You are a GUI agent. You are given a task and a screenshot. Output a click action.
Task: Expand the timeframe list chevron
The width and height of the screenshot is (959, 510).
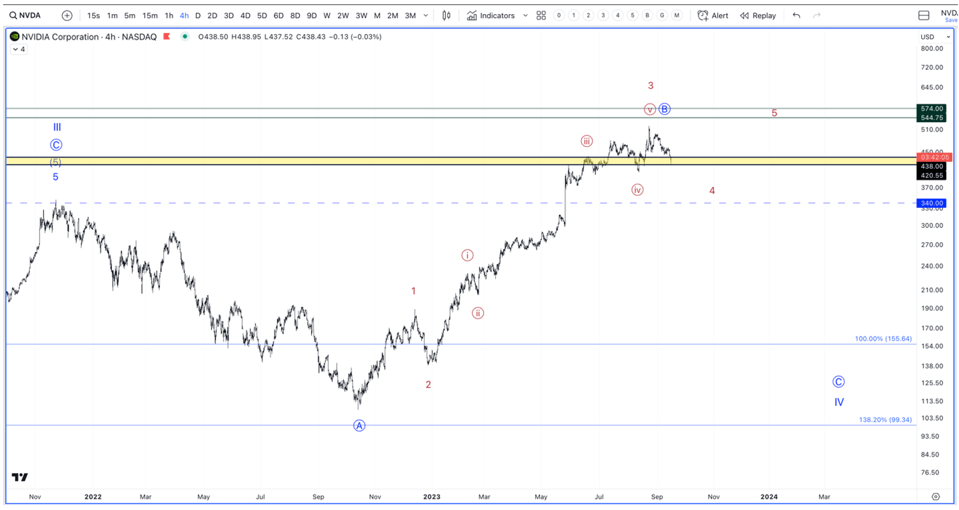[426, 15]
